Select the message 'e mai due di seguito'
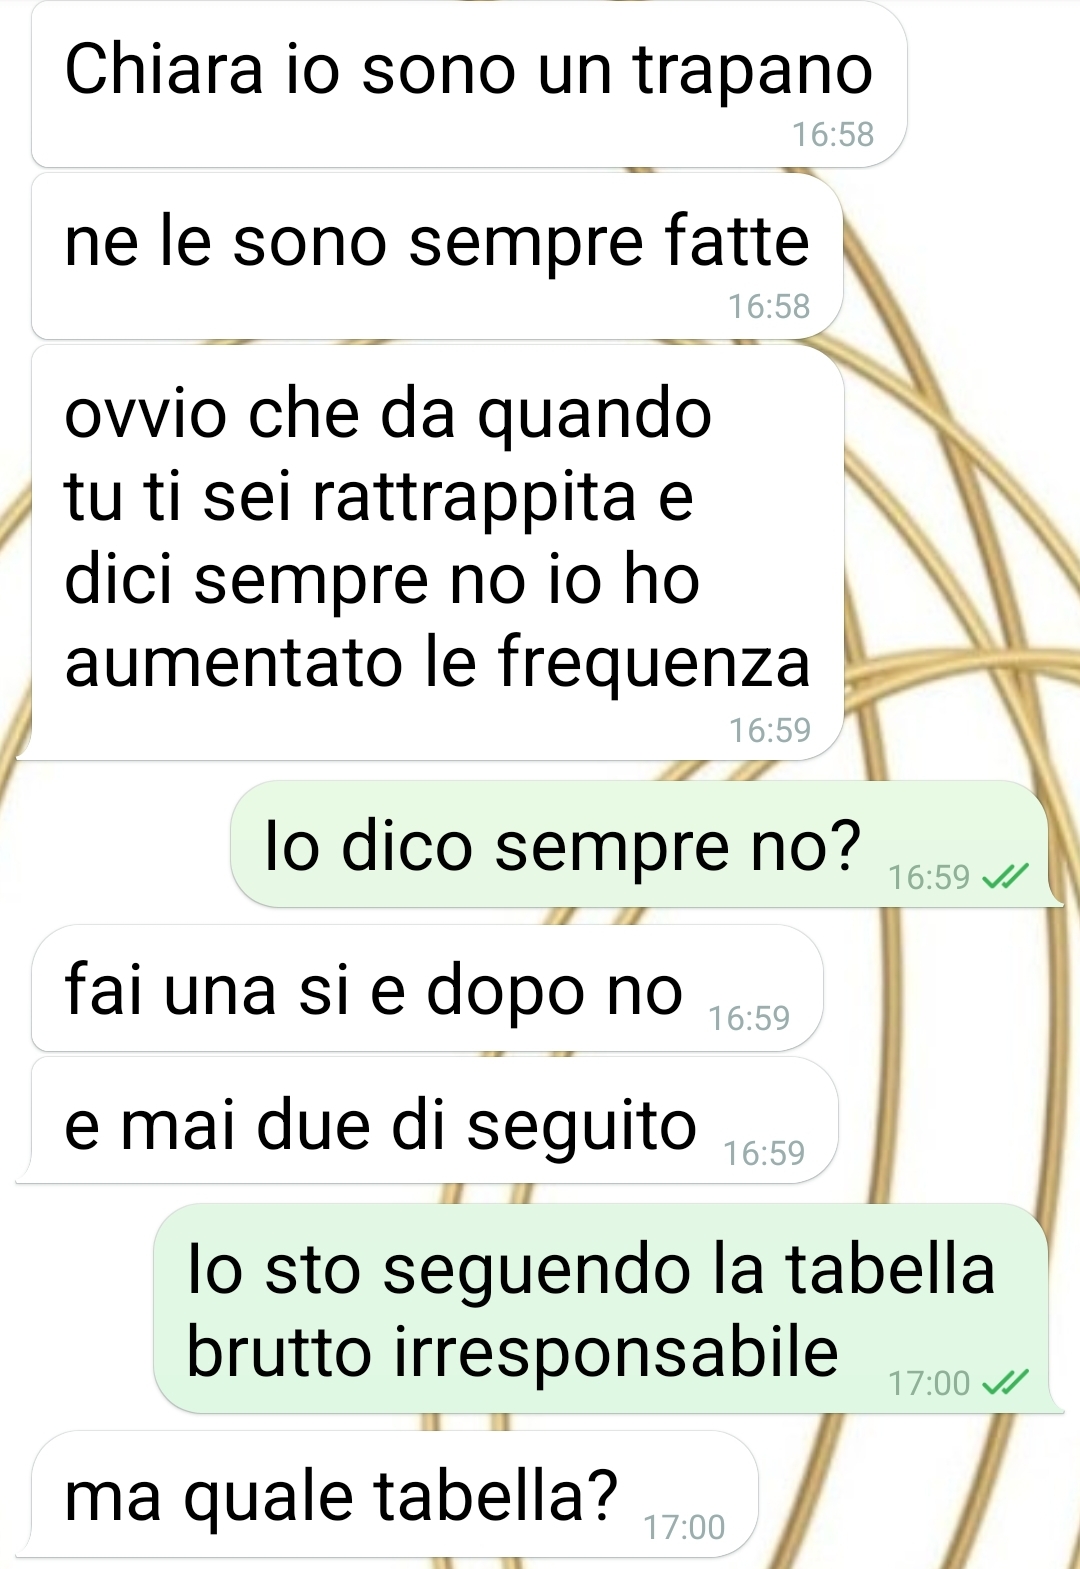Viewport: 1080px width, 1569px height. coord(435,1121)
